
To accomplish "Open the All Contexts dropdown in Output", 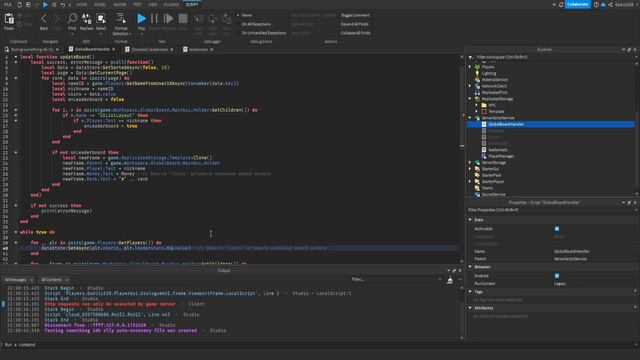I will coord(54,280).
